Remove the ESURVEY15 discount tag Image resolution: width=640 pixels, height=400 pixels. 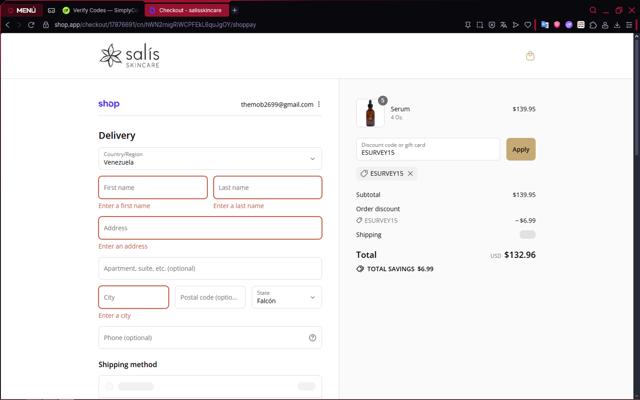410,173
